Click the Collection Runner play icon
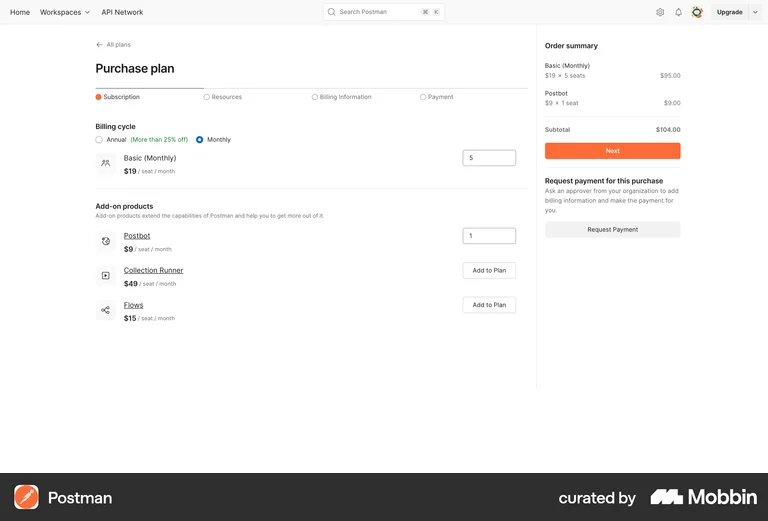 [x=106, y=276]
